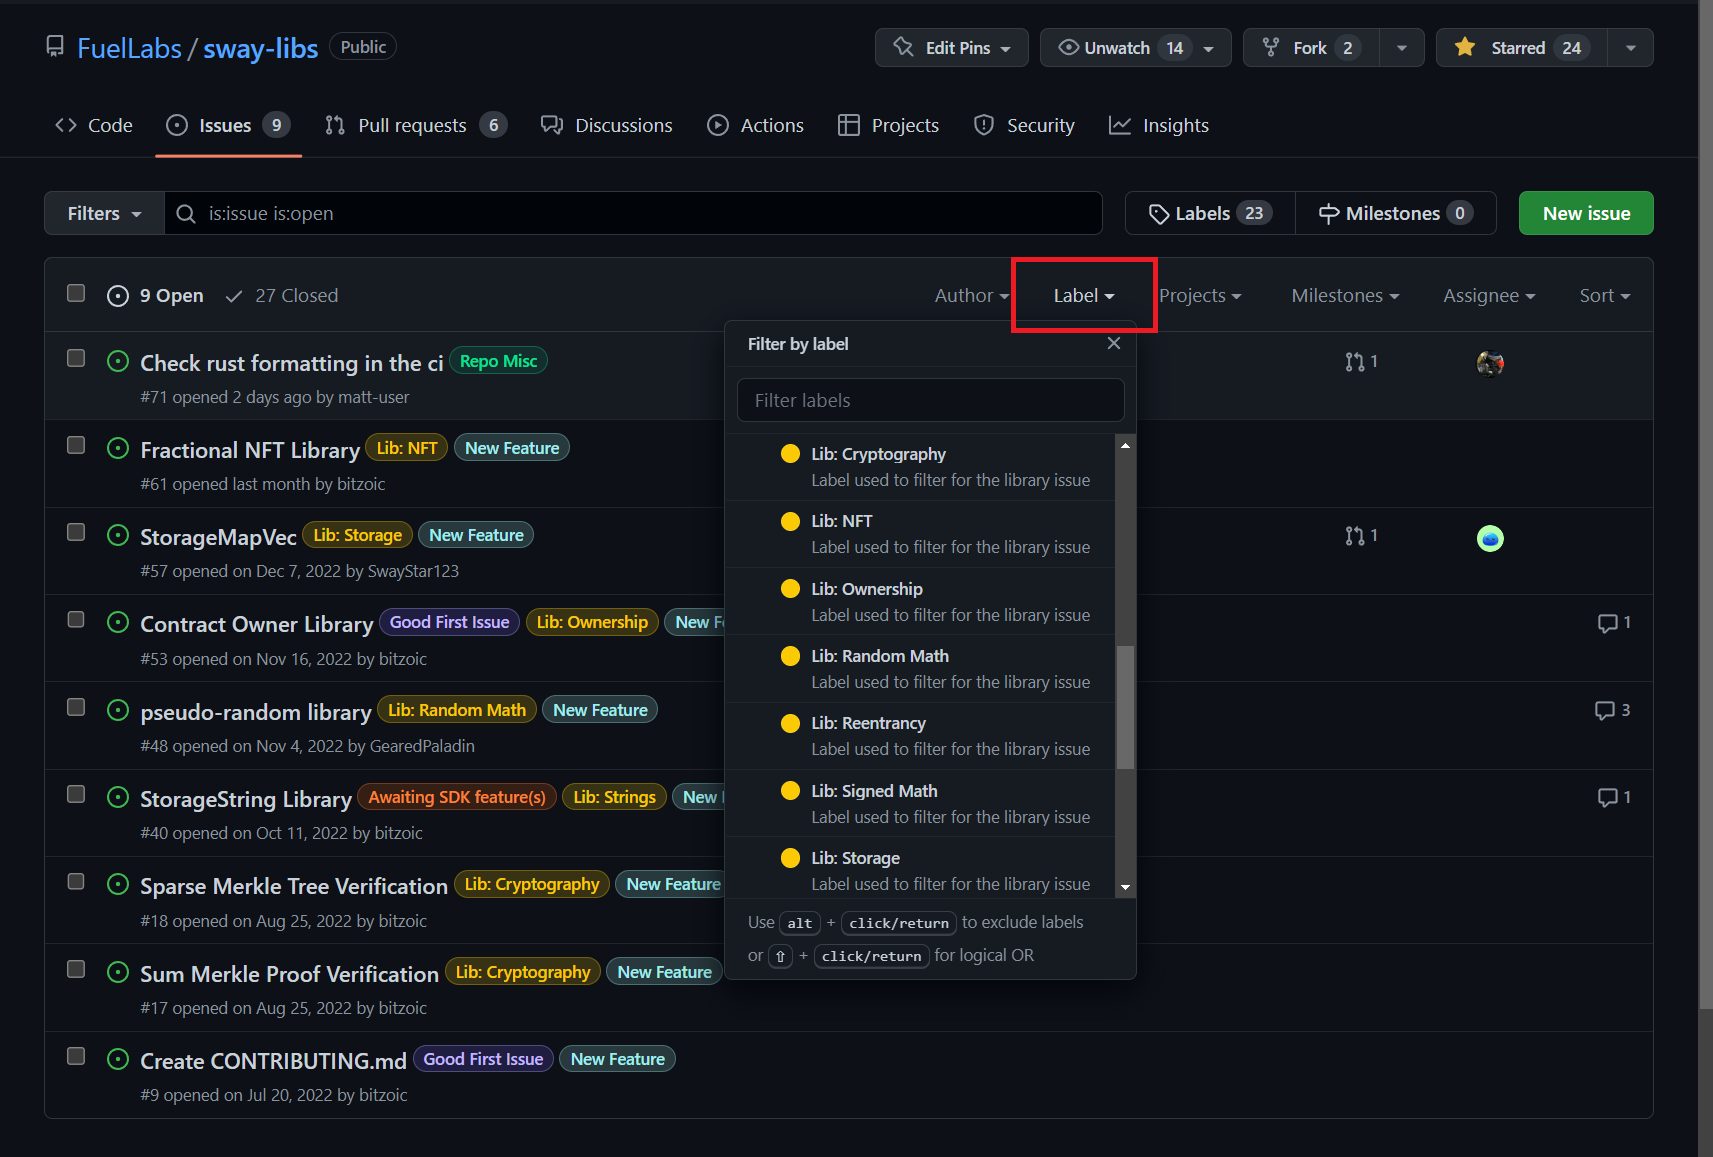Close the Filter by label popup
The height and width of the screenshot is (1157, 1713).
[x=1114, y=343]
